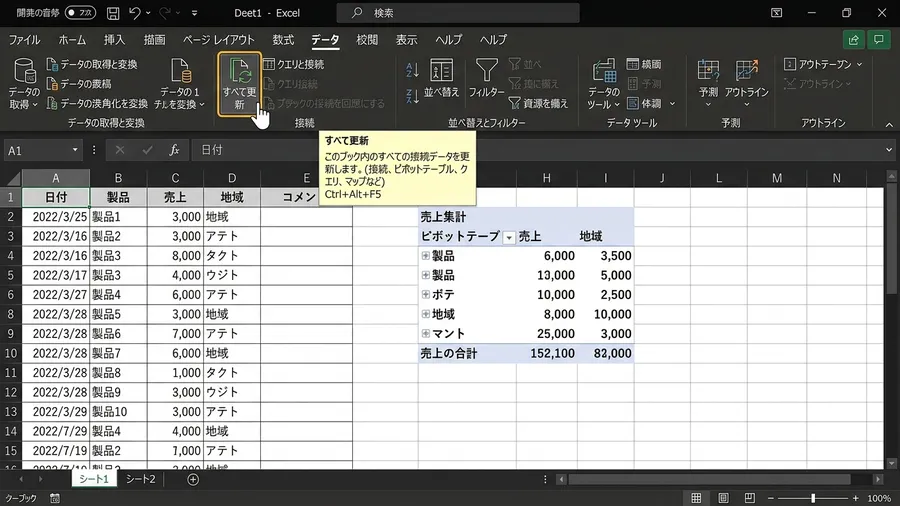Click the zoom slider handle
This screenshot has height=506, width=900.
coord(813,498)
